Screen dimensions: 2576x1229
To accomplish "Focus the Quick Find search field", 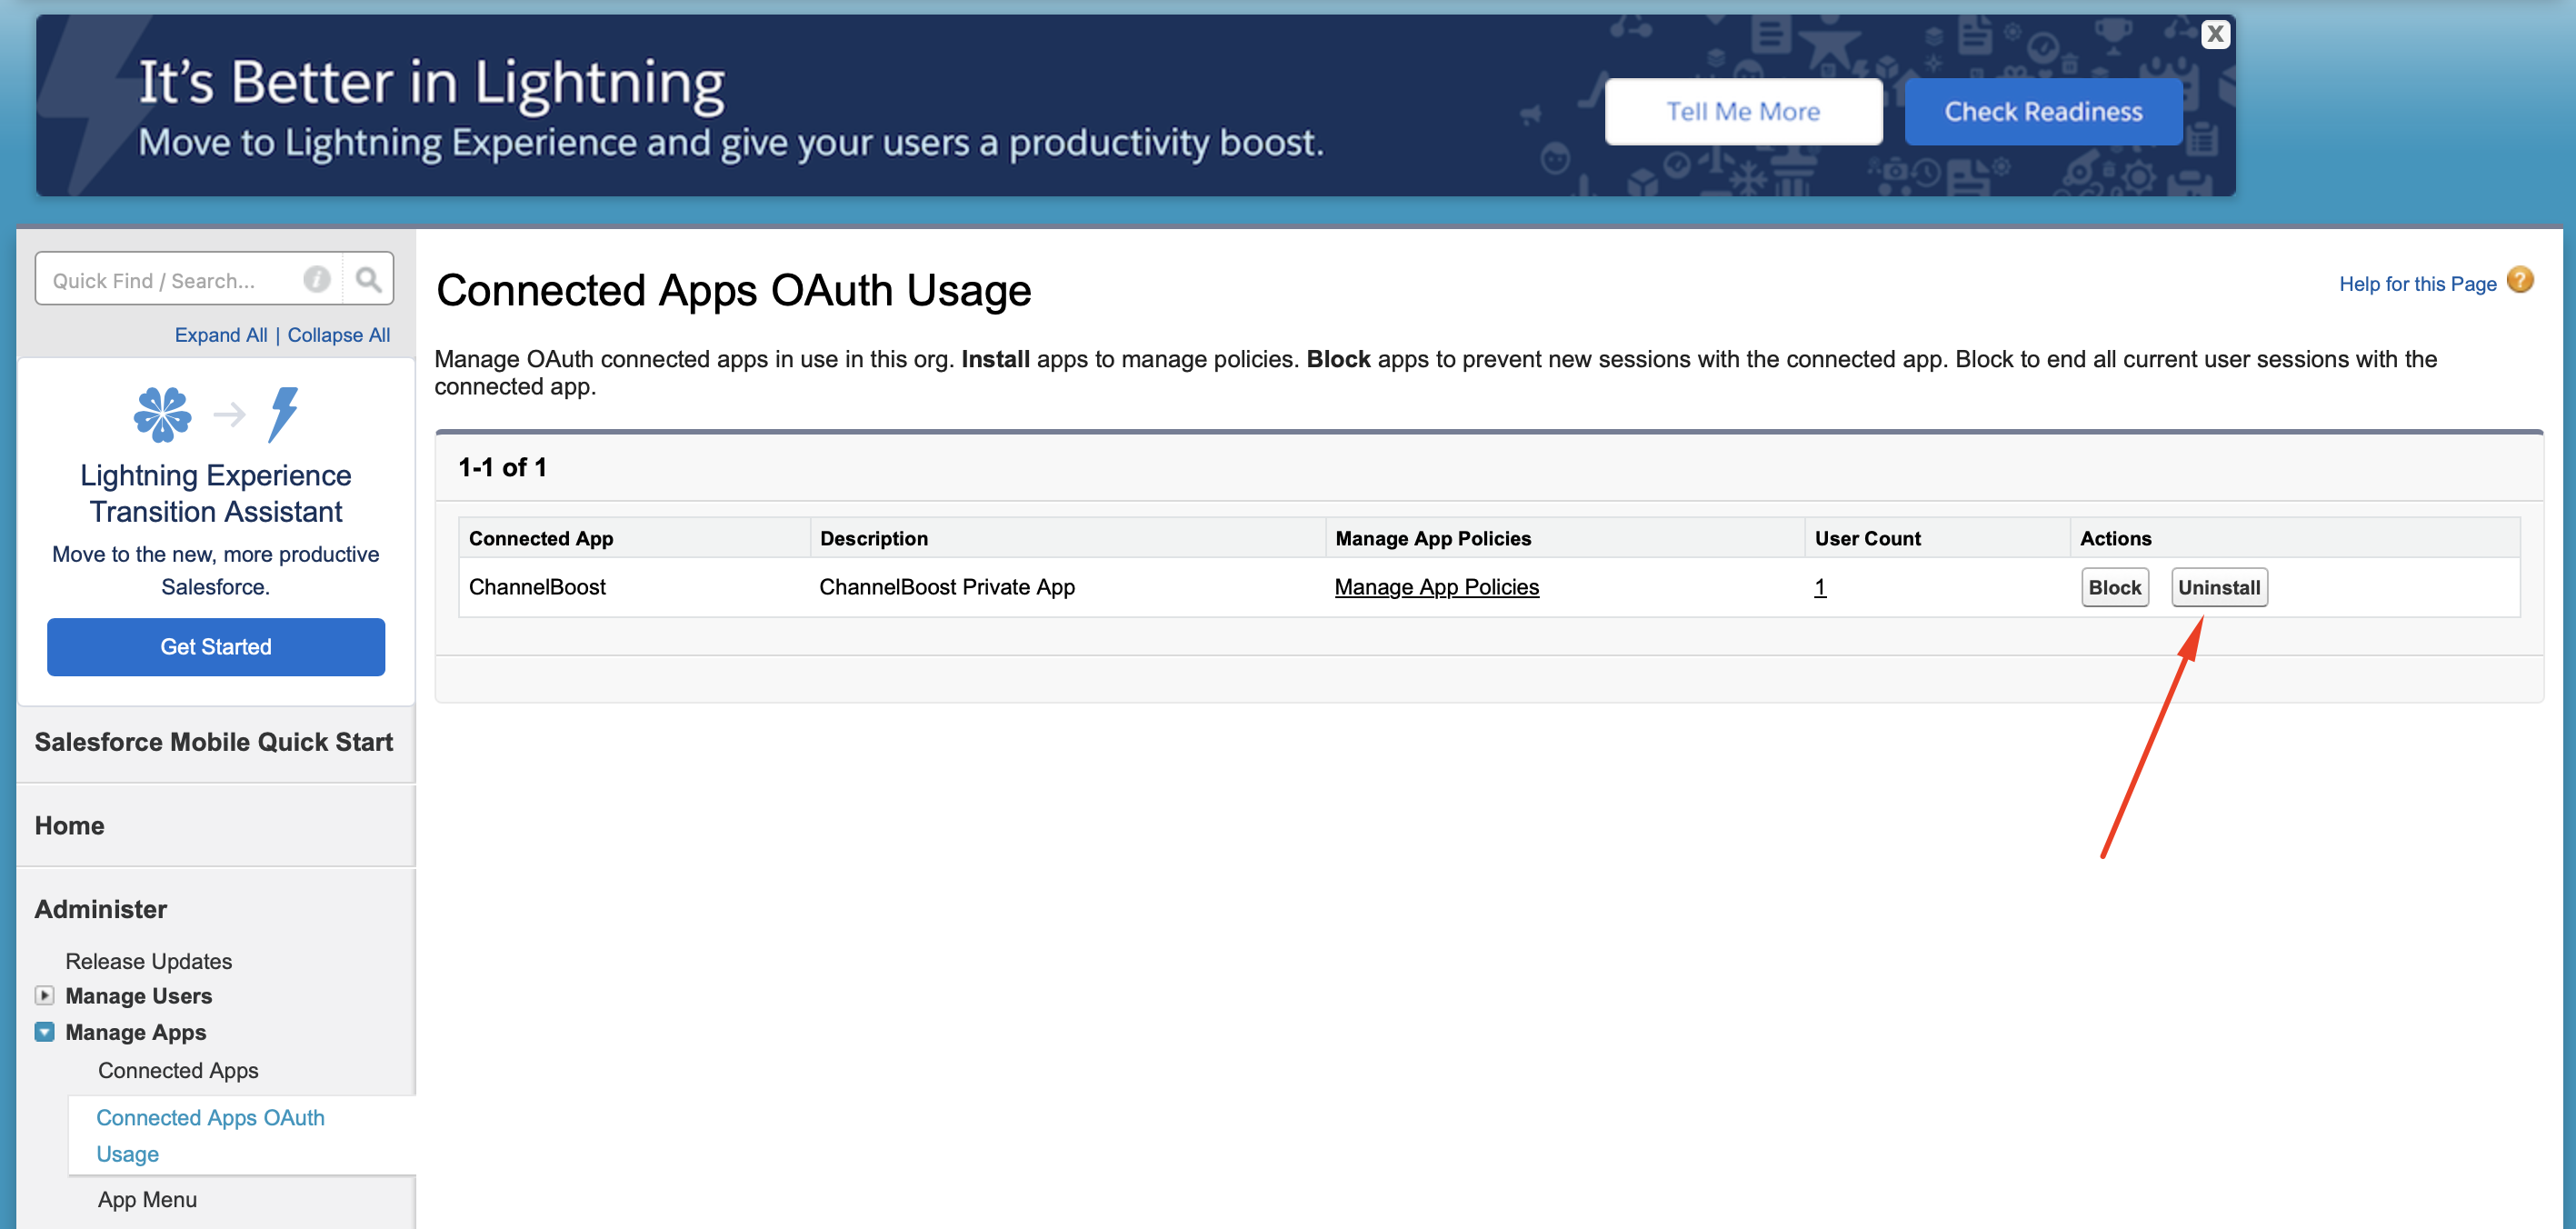I will tap(170, 280).
